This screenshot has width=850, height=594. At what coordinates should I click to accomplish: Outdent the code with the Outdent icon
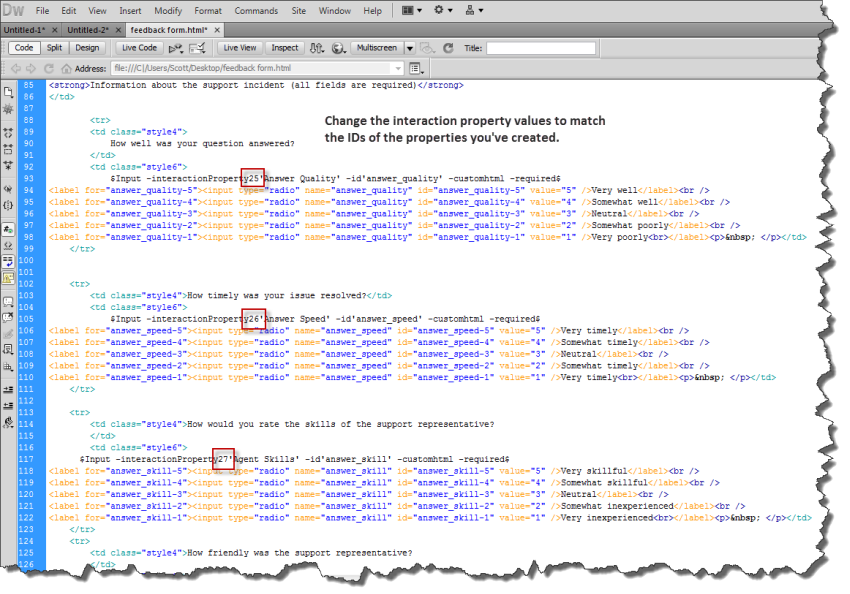8,406
